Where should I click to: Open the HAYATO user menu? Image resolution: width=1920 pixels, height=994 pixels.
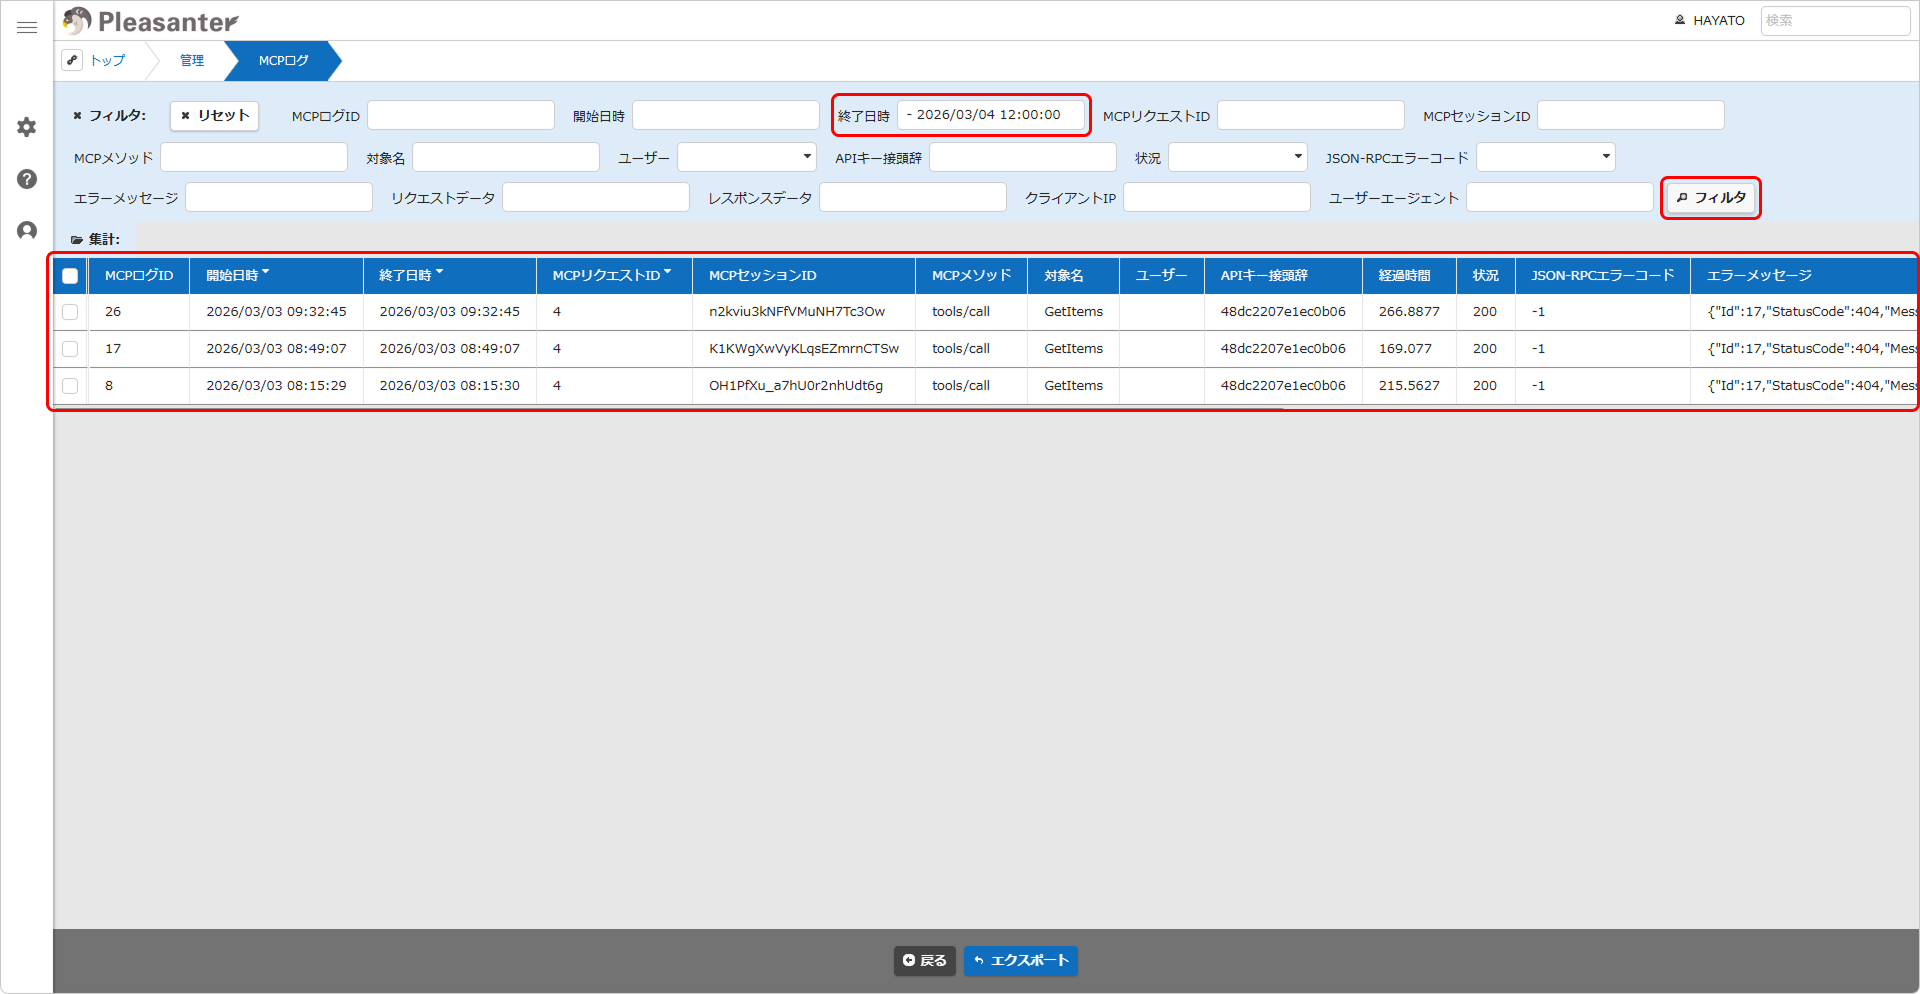[x=1709, y=20]
